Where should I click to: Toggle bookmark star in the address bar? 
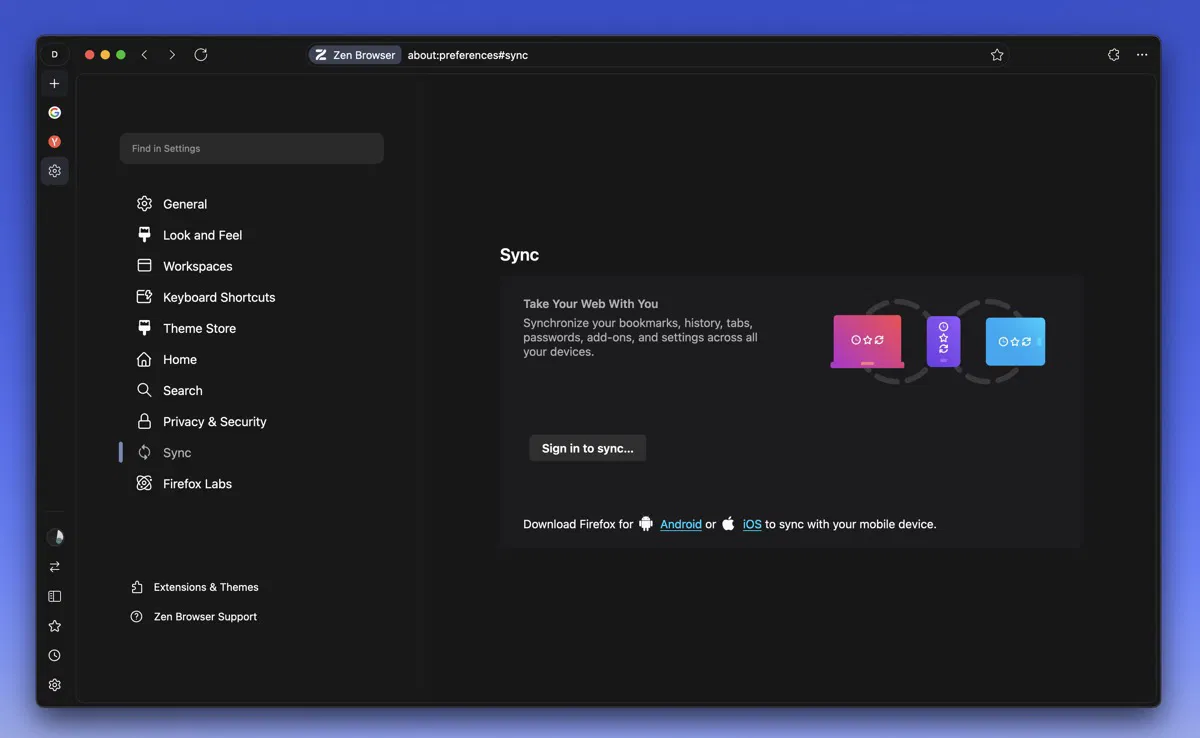click(996, 55)
